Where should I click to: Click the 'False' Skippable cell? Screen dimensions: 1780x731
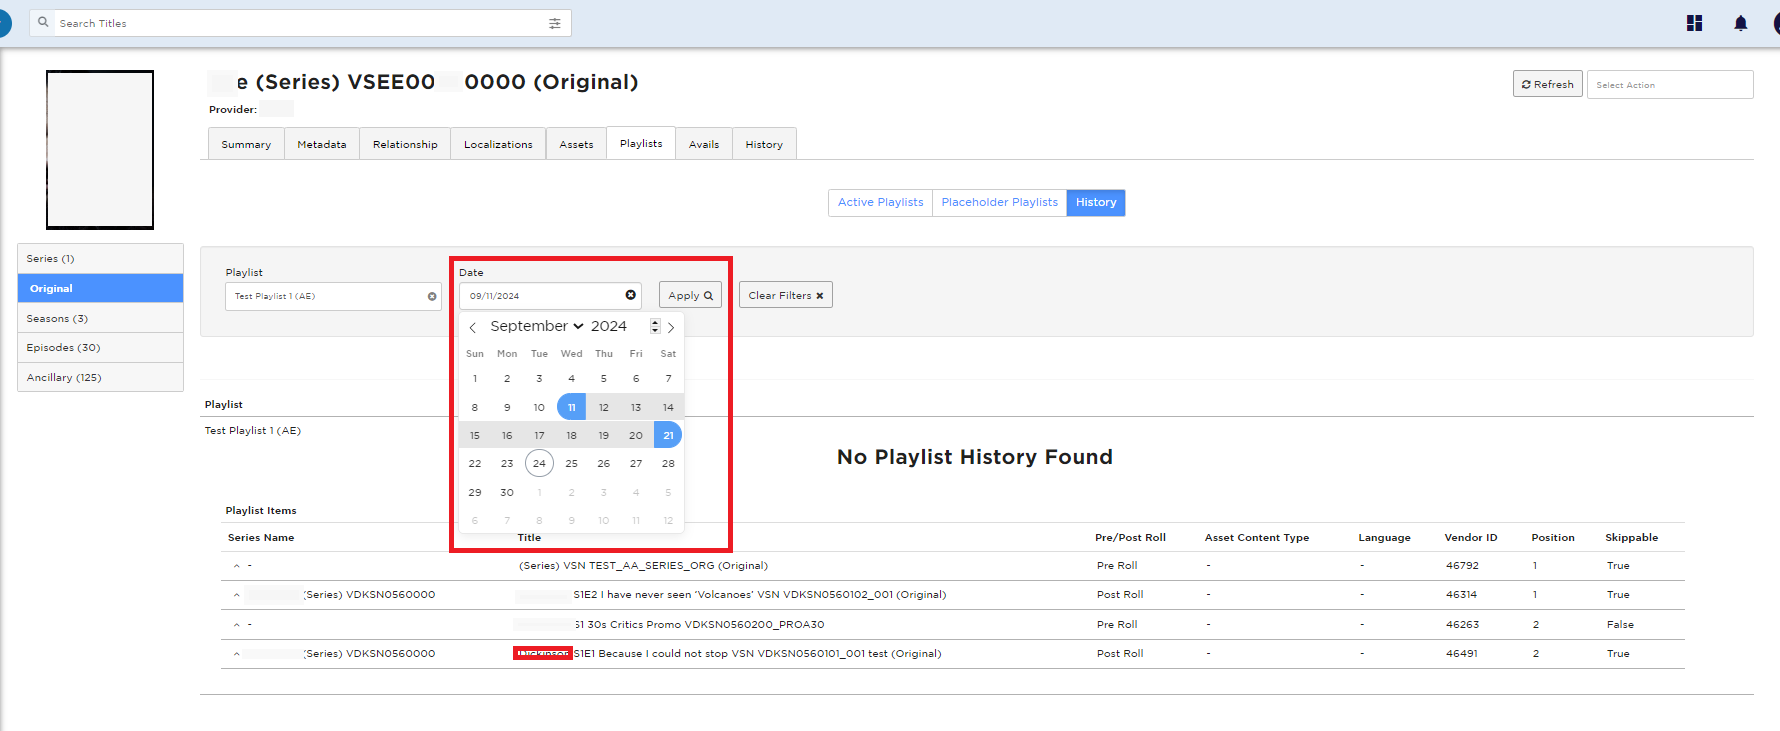click(1620, 625)
